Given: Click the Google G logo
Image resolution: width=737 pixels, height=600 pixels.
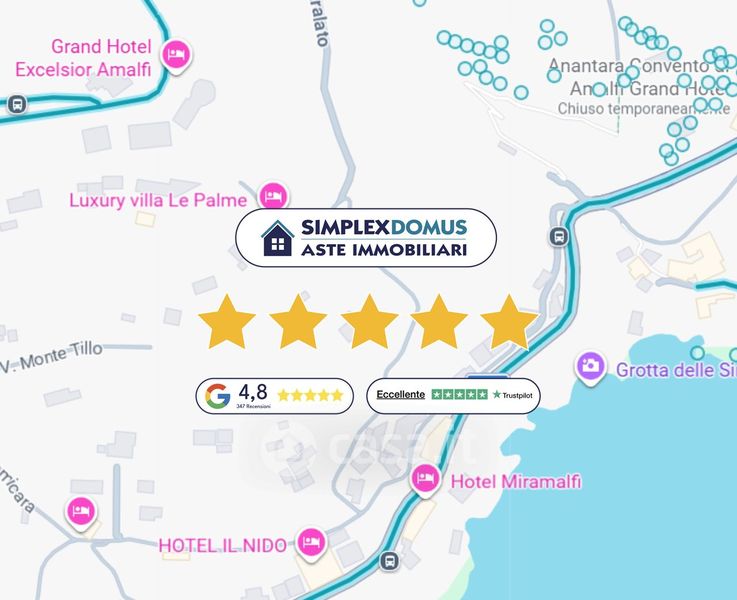Looking at the screenshot, I should pyautogui.click(x=218, y=396).
